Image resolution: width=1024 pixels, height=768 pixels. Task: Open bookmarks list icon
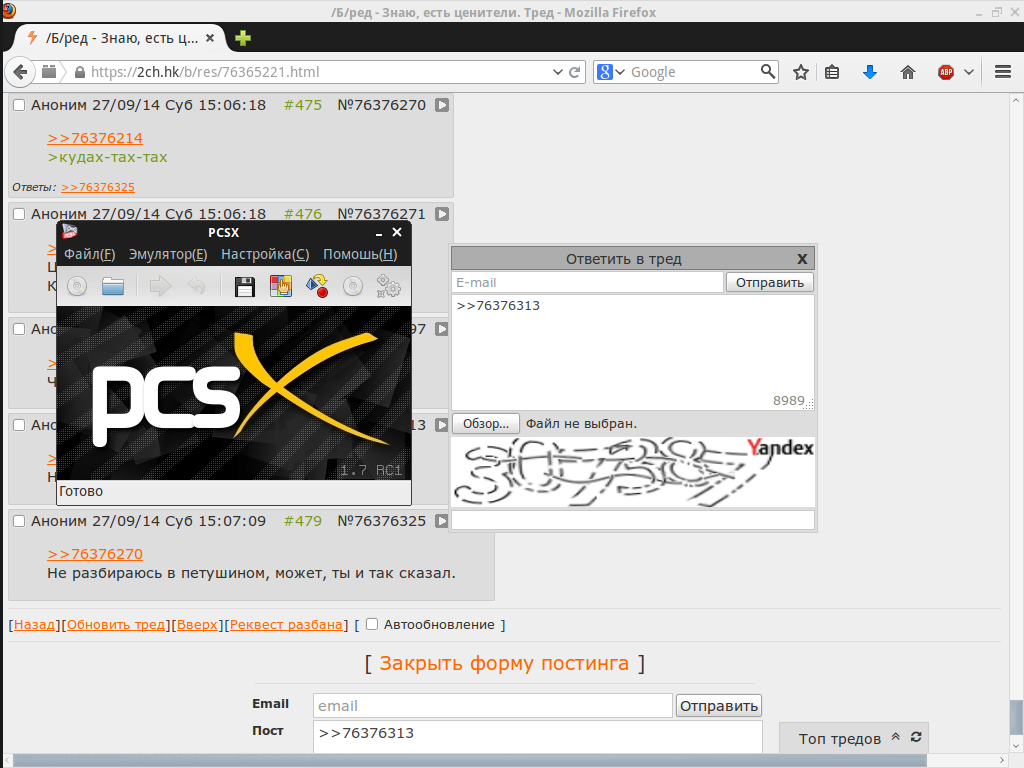click(x=832, y=72)
